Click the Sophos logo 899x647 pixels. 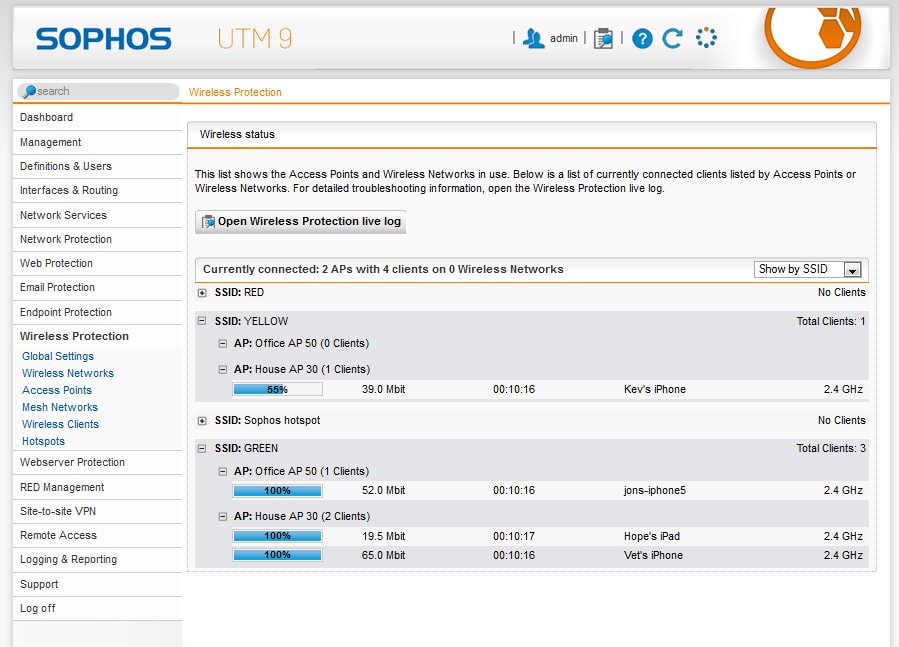[104, 39]
